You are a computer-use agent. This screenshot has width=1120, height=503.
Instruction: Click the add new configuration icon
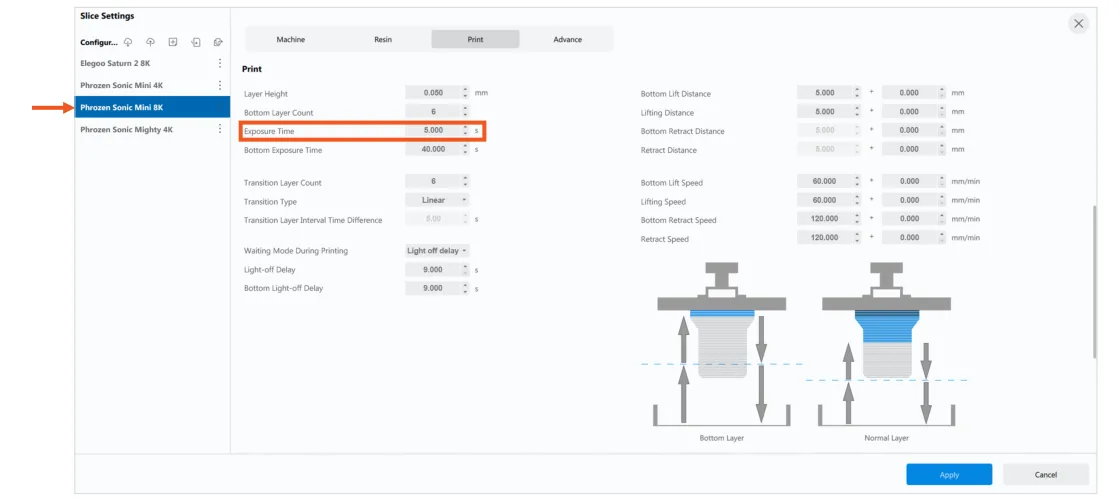click(x=173, y=42)
